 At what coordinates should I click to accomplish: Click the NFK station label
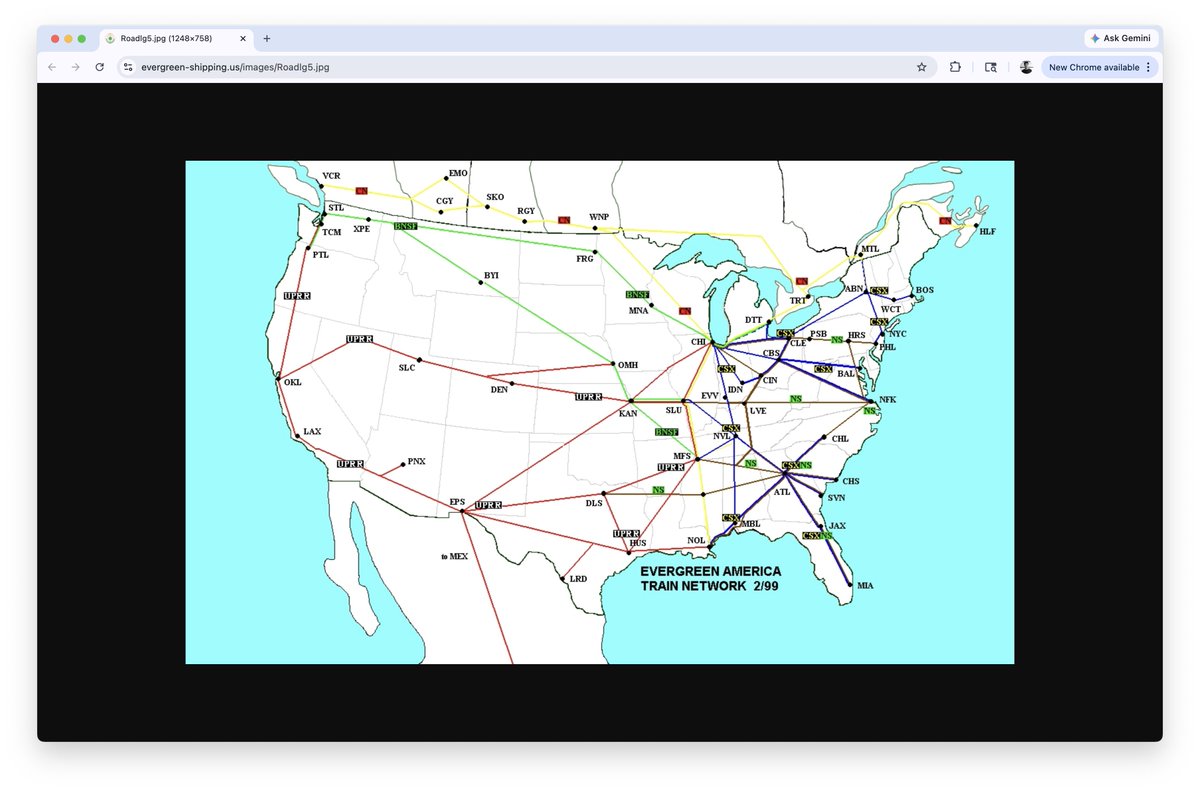click(887, 400)
